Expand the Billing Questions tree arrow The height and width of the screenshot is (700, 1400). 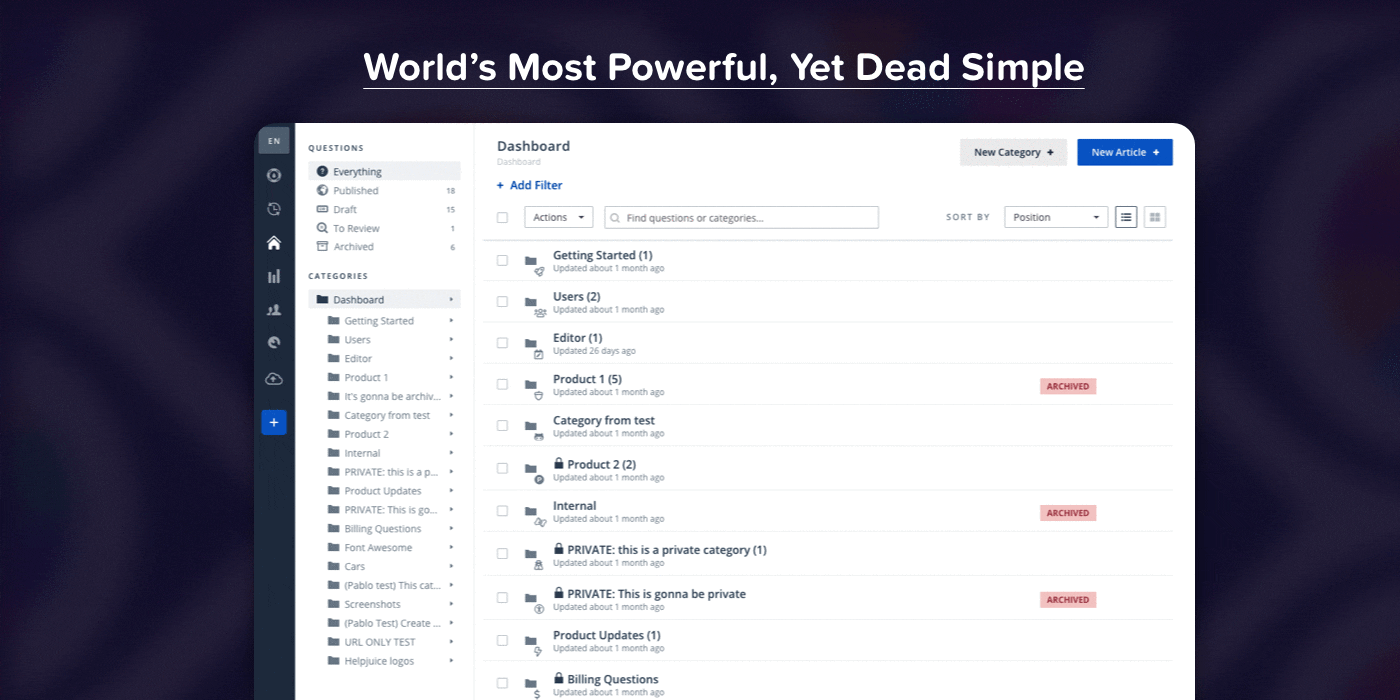click(x=451, y=528)
